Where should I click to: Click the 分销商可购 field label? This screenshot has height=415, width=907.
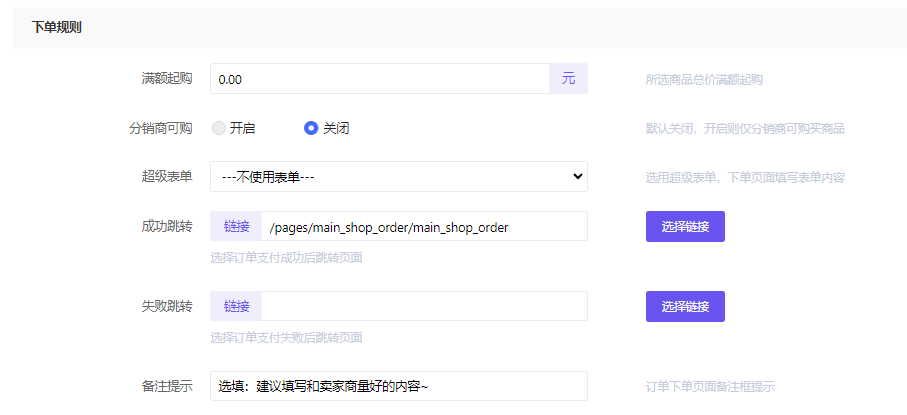[160, 128]
